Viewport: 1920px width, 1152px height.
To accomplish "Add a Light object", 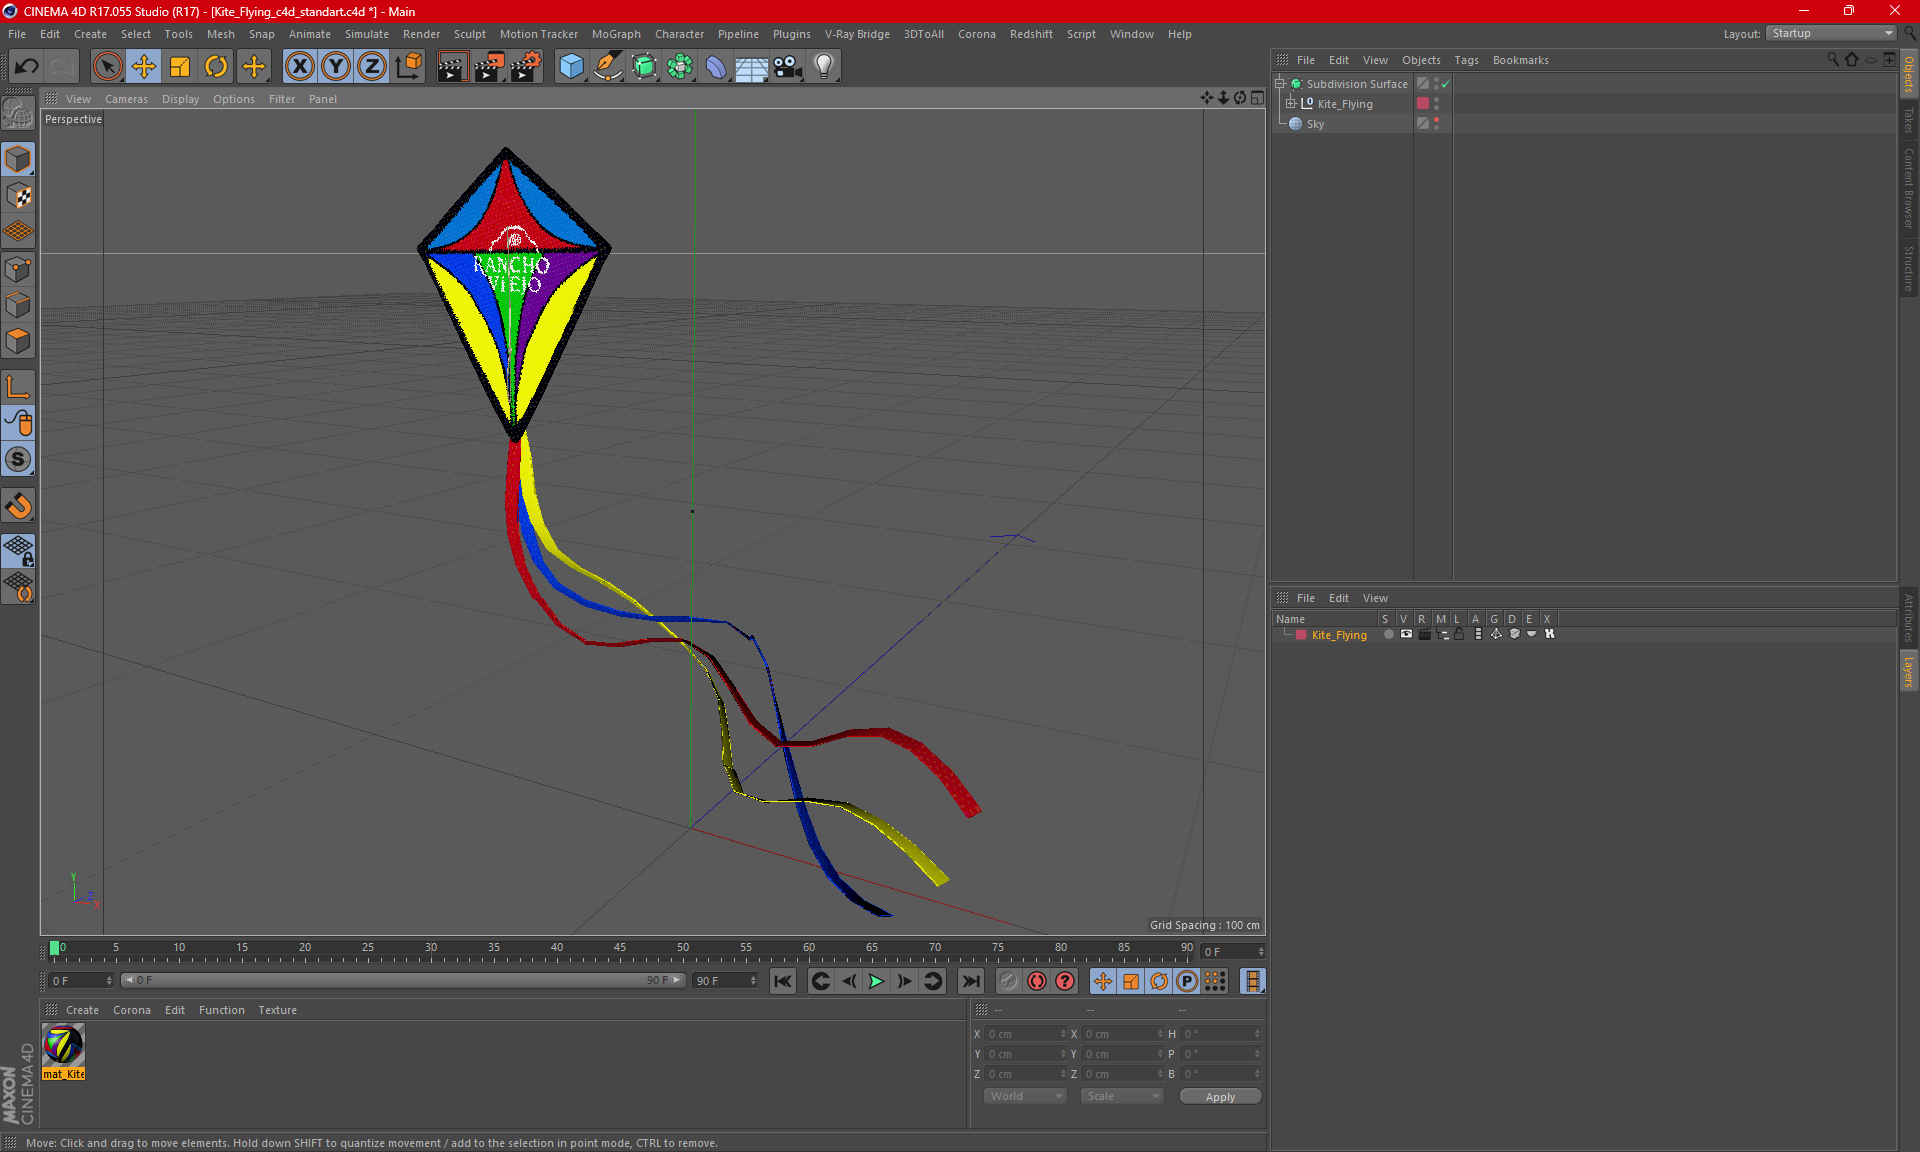I will 824,67.
